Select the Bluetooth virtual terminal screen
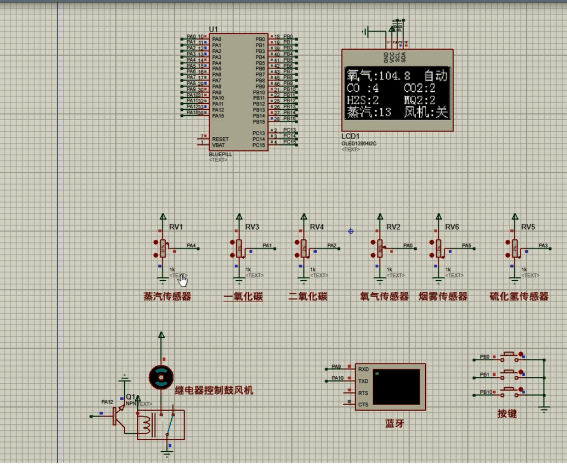Viewport: 567px width, 464px height. [x=396, y=387]
